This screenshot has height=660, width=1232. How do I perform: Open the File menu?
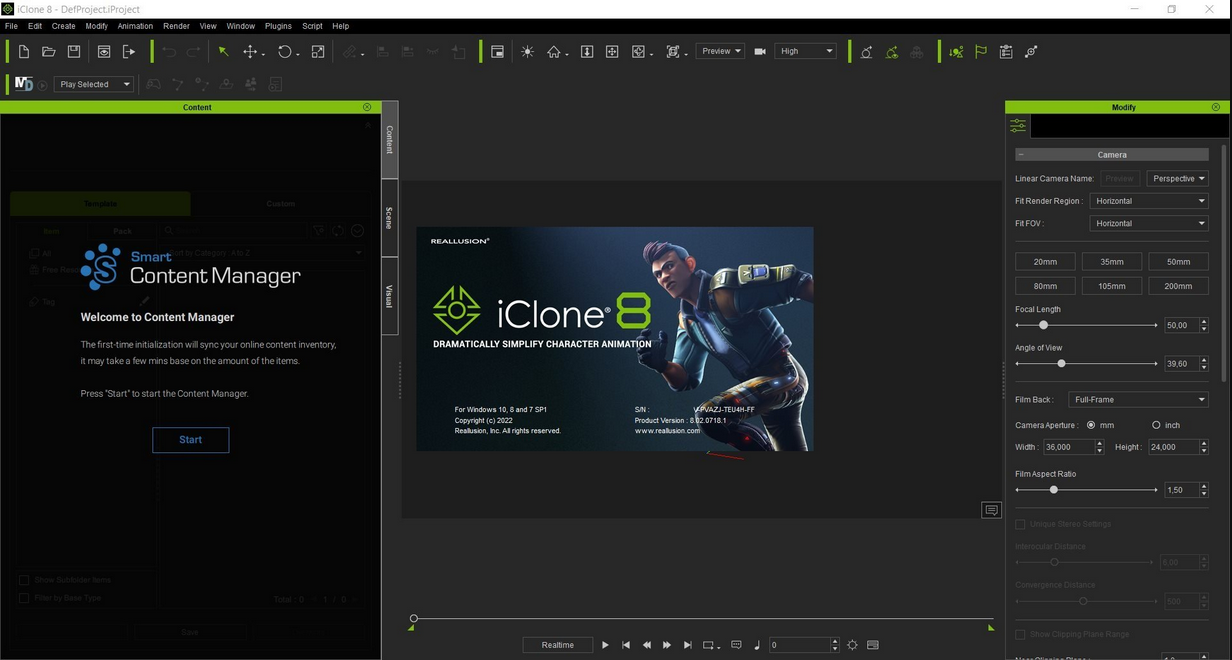click(x=11, y=26)
